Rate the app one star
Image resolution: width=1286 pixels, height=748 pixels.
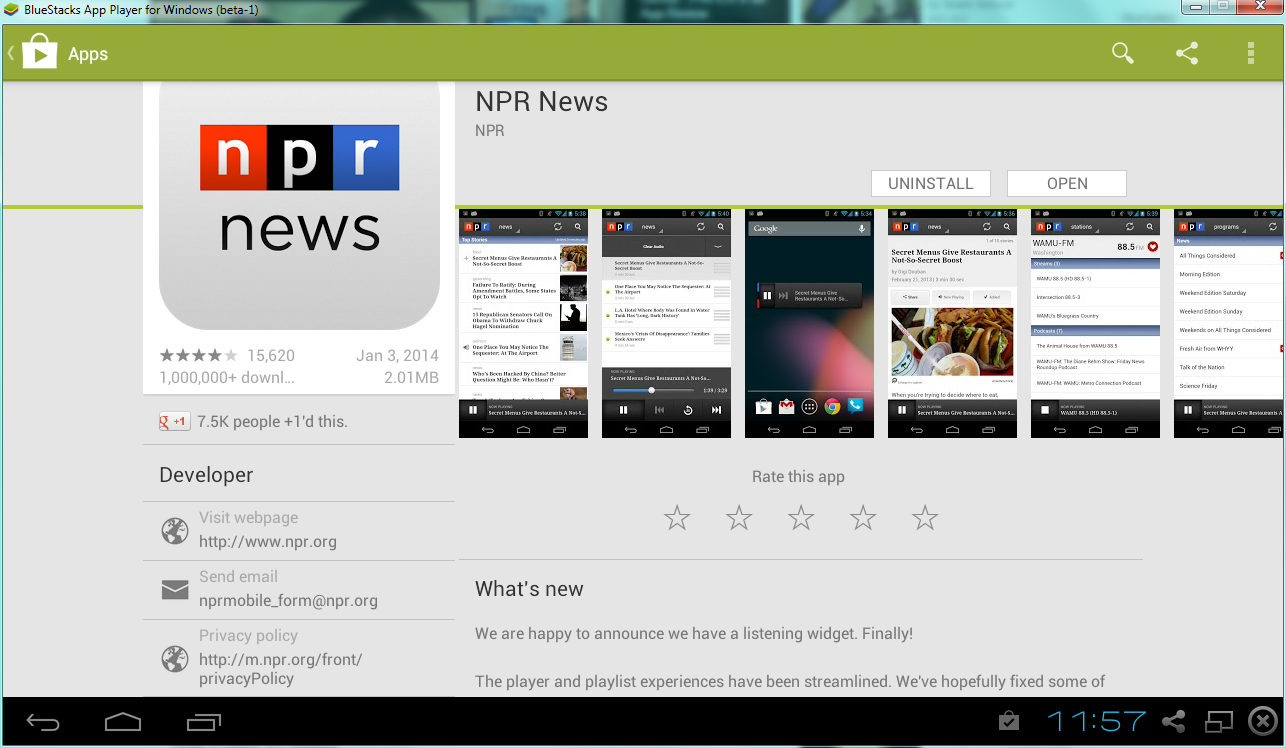(677, 518)
